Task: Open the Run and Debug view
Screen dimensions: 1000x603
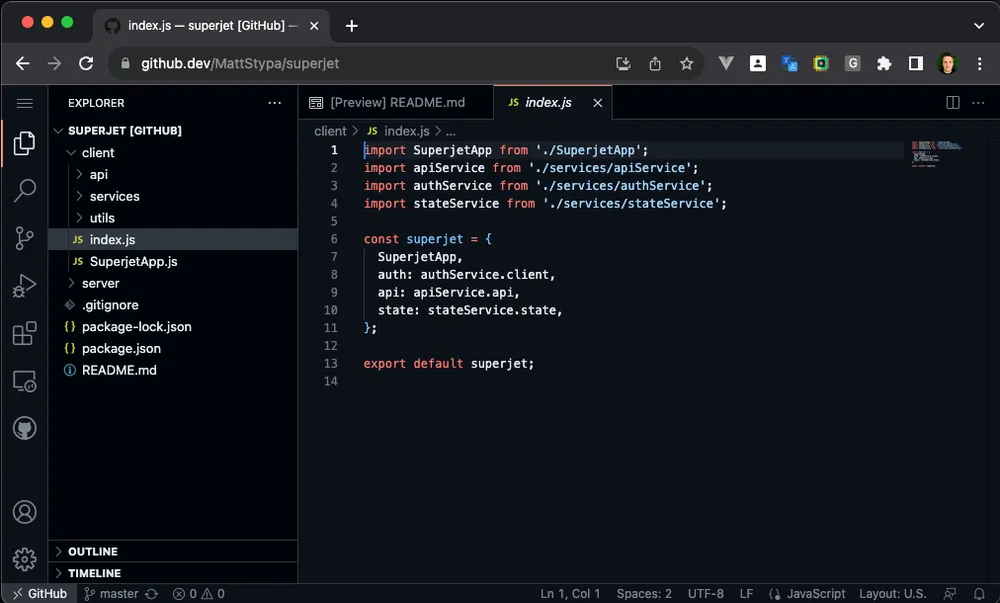Action: point(24,286)
